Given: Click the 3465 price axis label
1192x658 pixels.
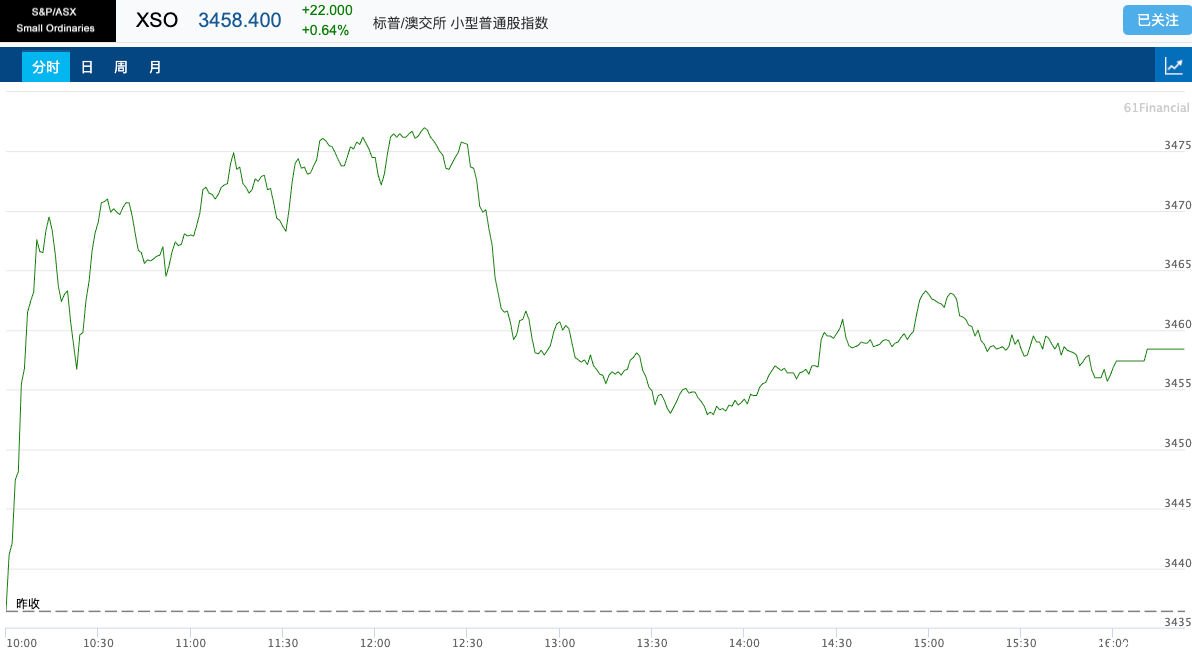Looking at the screenshot, I should coord(1178,264).
